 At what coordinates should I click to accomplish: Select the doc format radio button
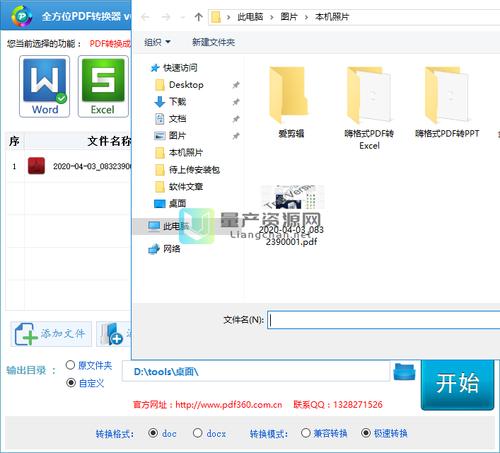coord(153,433)
